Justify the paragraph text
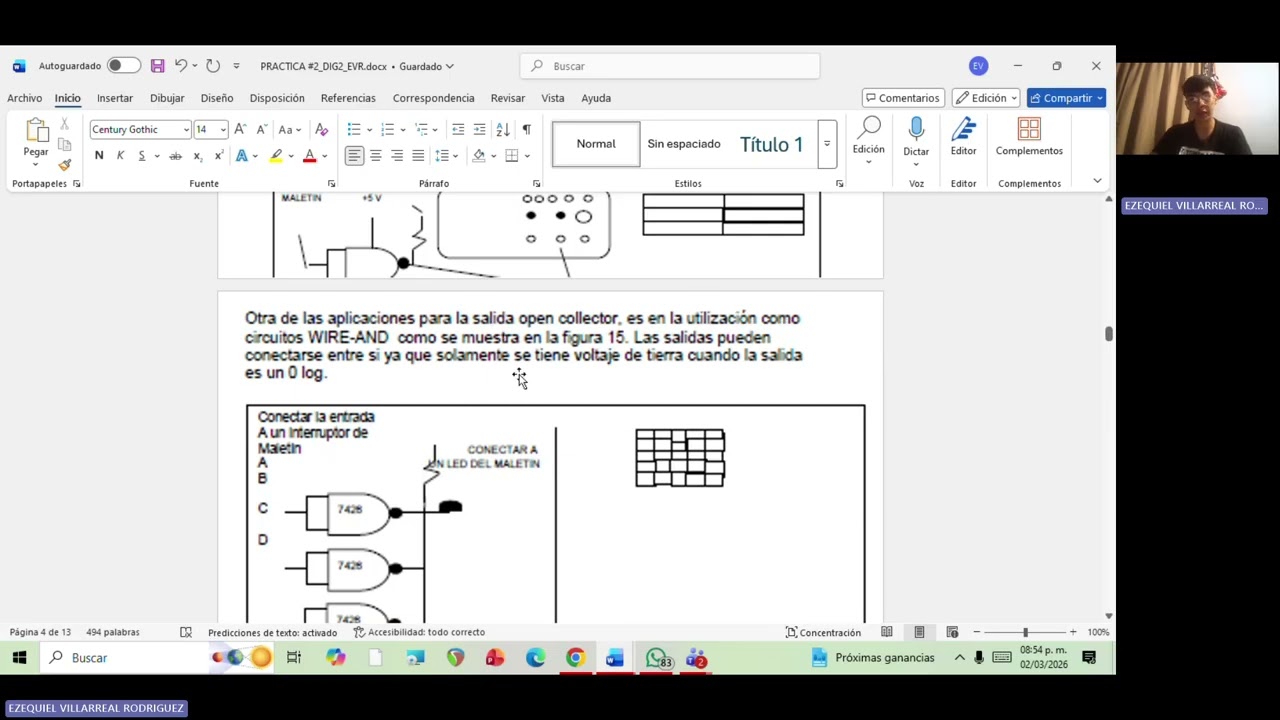The height and width of the screenshot is (720, 1280). click(418, 156)
